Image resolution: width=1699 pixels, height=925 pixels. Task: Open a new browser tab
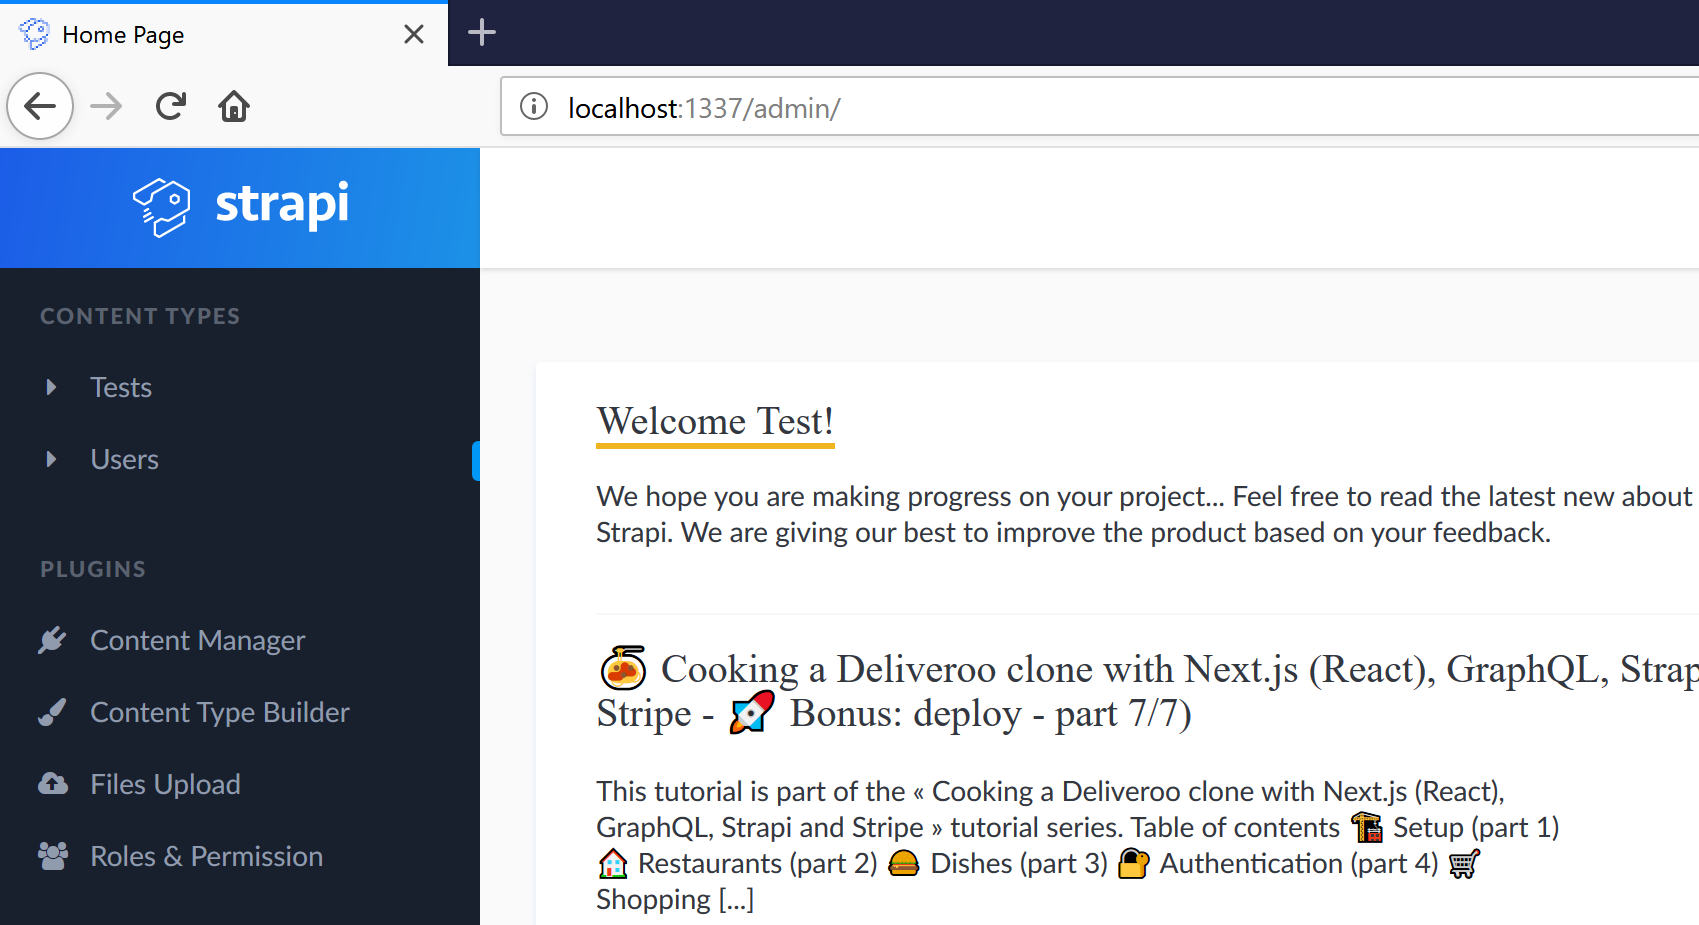(x=481, y=32)
